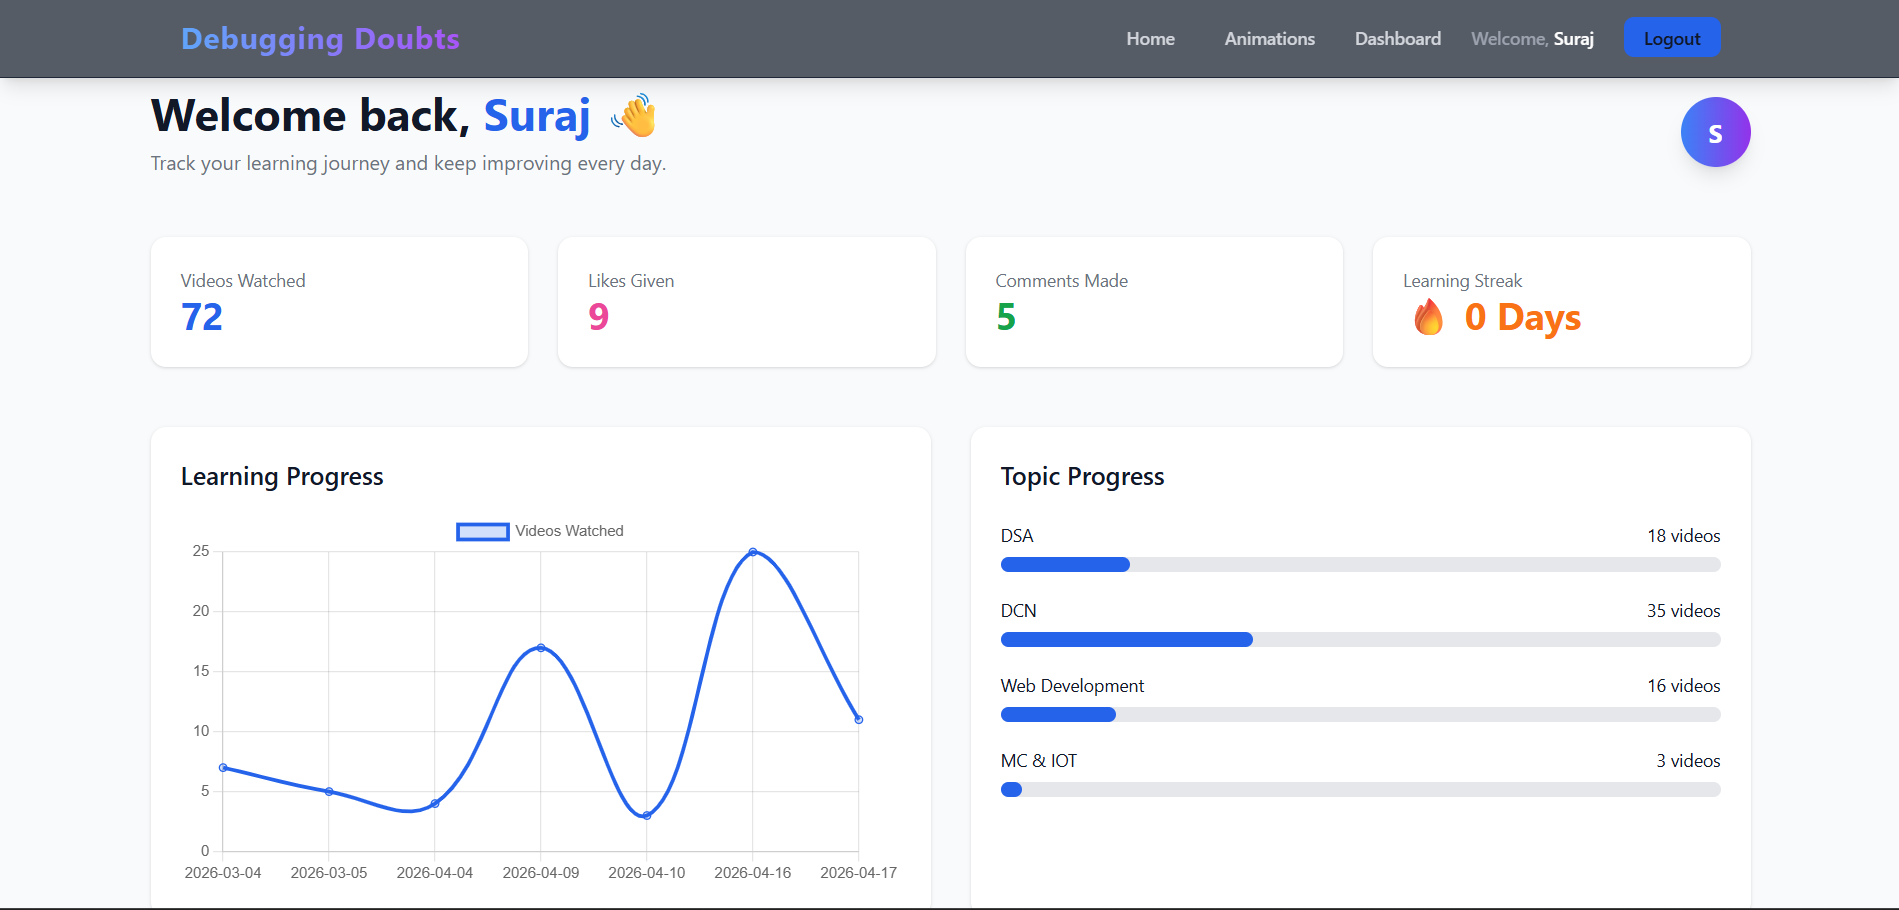Click the Debugging Doubts logo
This screenshot has height=910, width=1899.
point(320,38)
